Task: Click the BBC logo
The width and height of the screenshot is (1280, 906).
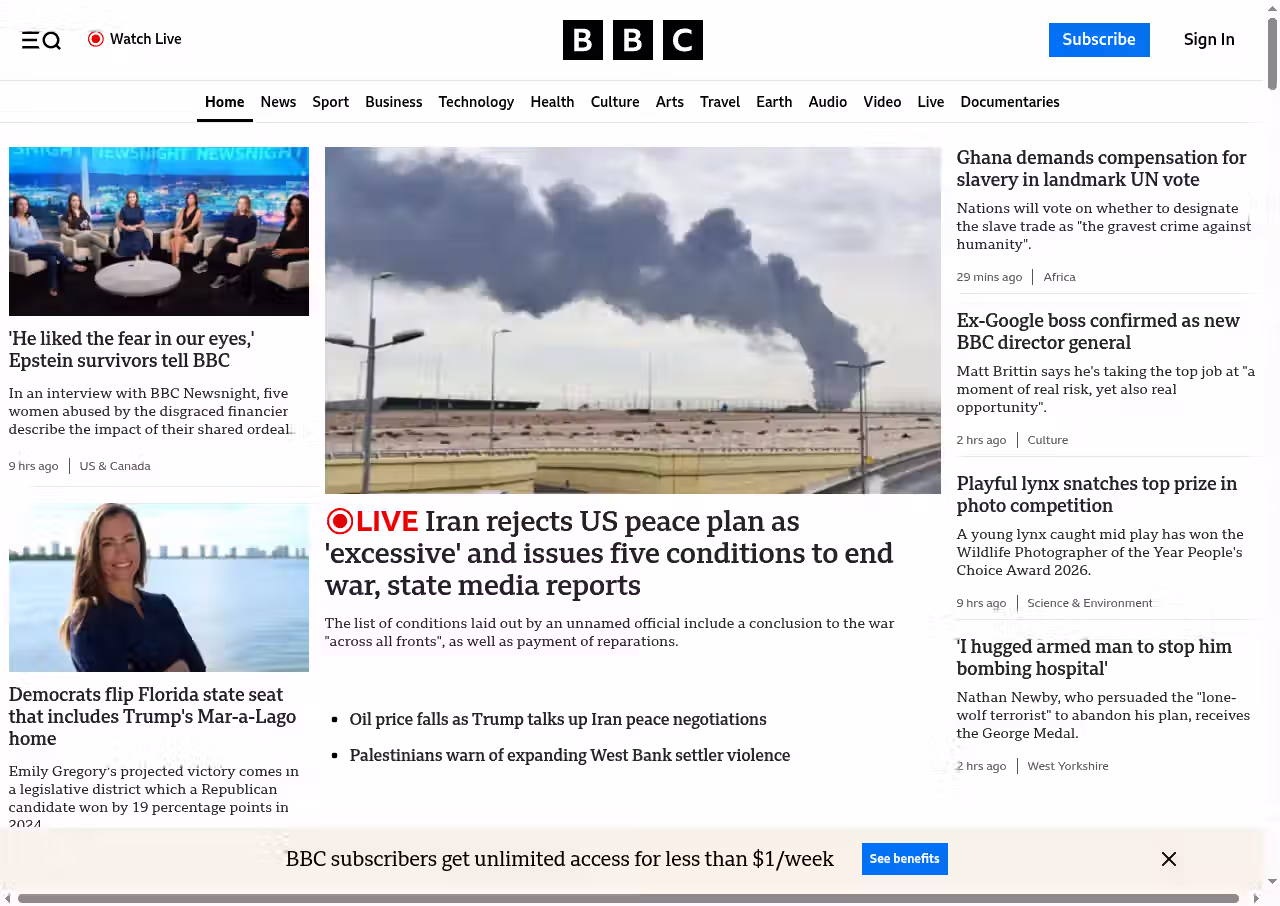Action: pyautogui.click(x=632, y=40)
